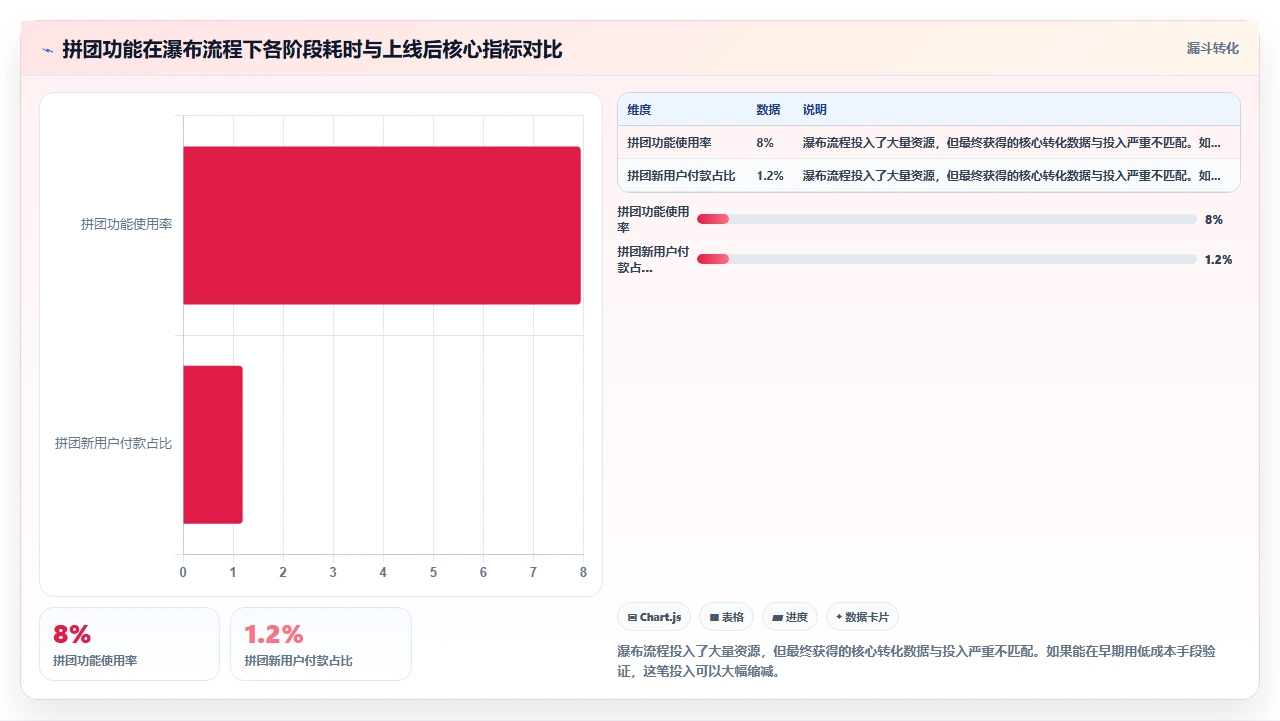1280x721 pixels.
Task: Click the 8% value beside the progress bar
Action: 1214,219
